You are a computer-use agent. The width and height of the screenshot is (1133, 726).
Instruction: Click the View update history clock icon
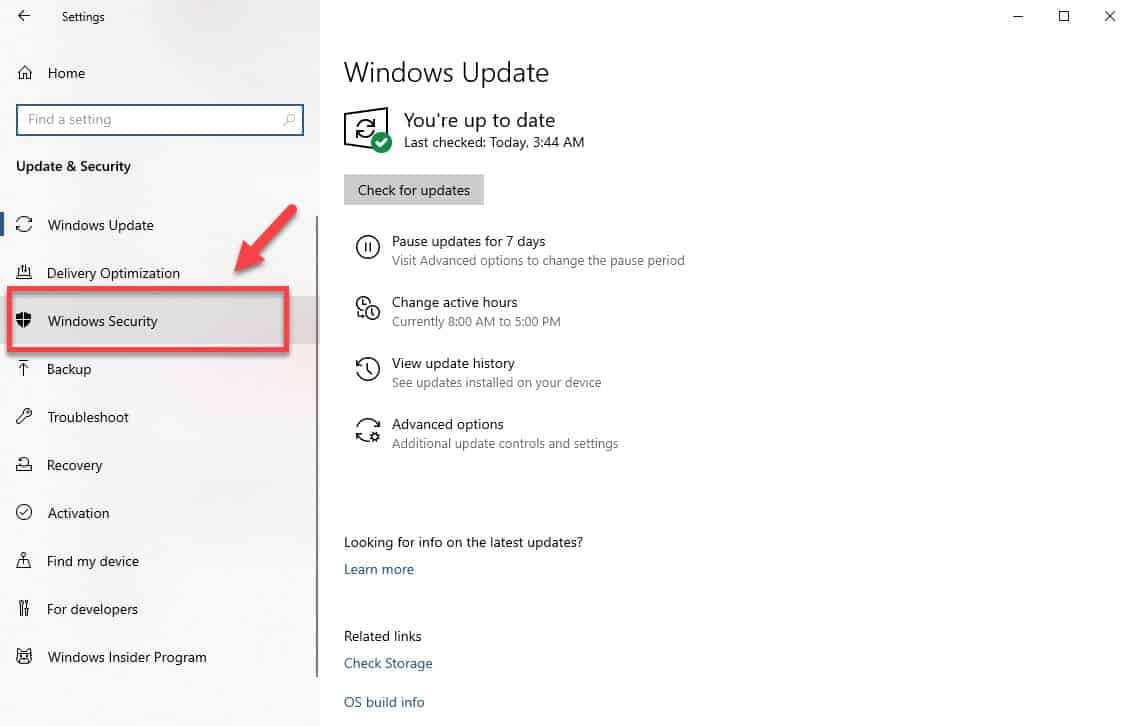click(x=367, y=369)
